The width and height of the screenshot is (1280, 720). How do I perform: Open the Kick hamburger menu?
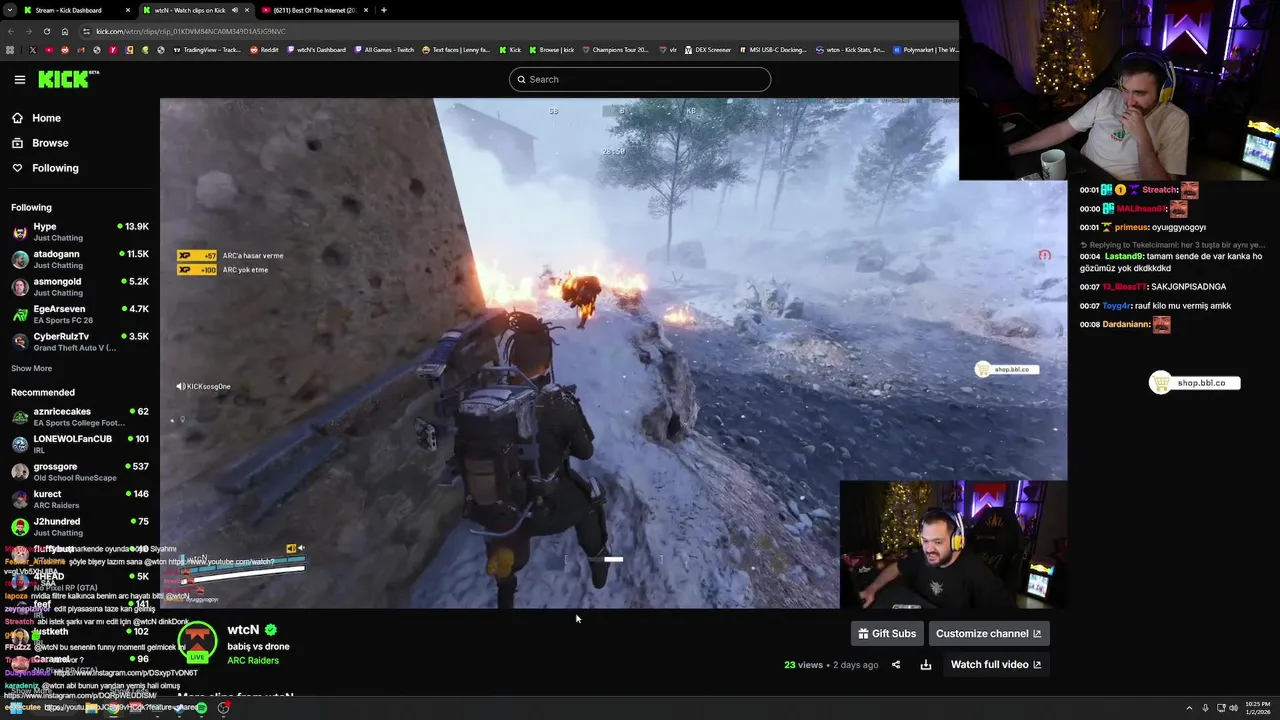click(x=19, y=79)
